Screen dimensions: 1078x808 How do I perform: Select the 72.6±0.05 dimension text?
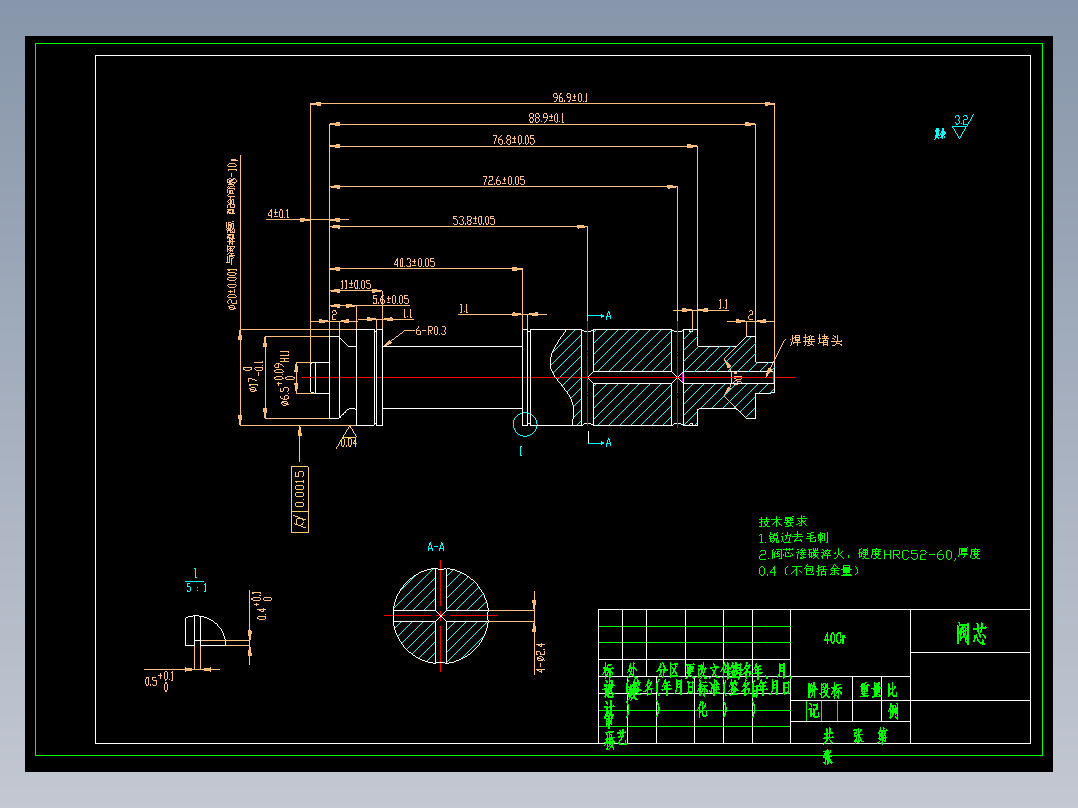503,181
